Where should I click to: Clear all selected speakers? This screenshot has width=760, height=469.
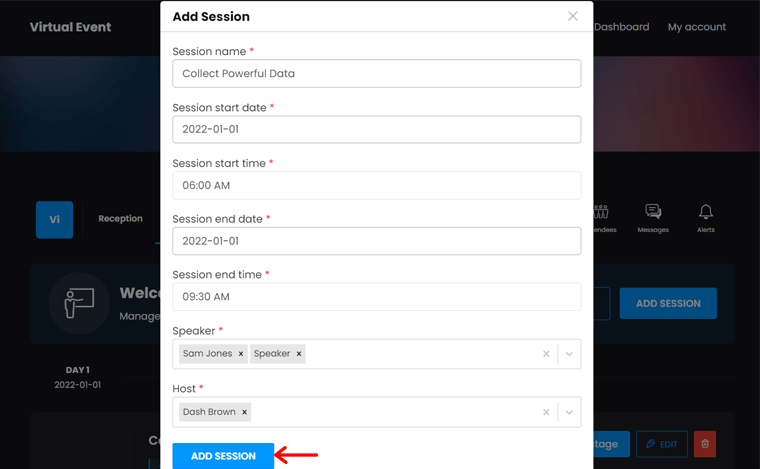(546, 354)
